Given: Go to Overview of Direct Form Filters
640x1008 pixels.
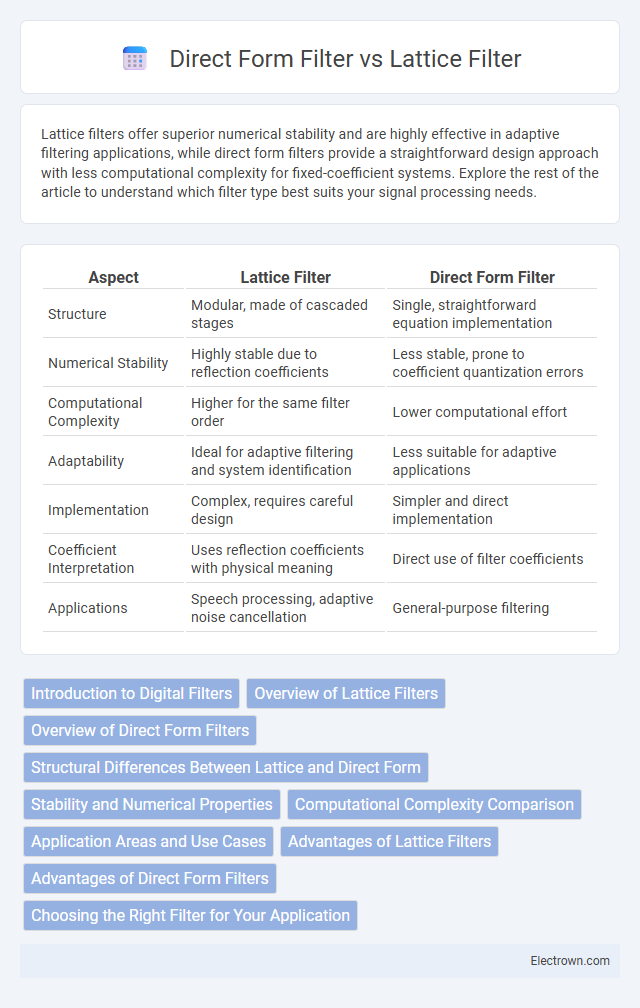Looking at the screenshot, I should point(140,730).
